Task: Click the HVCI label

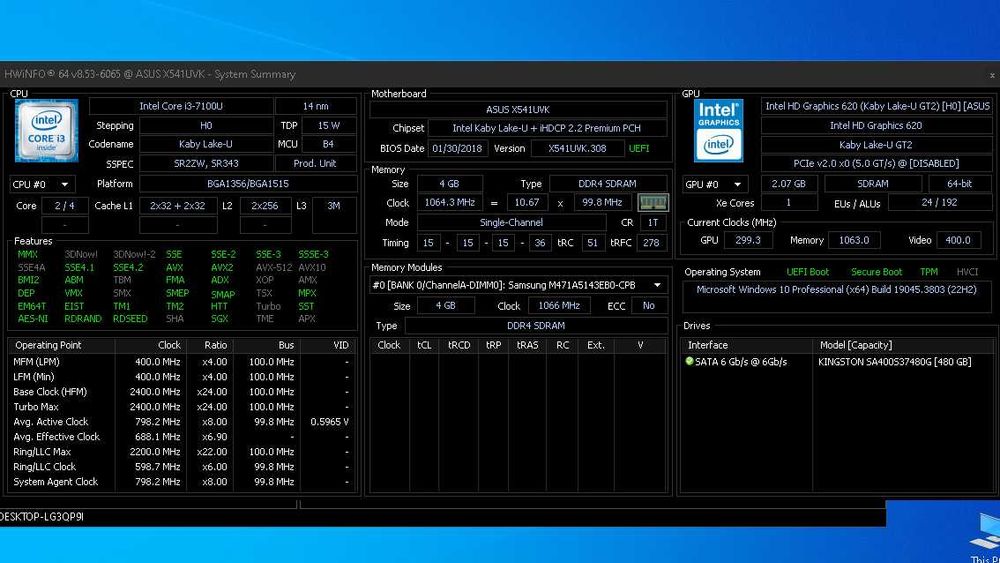Action: click(x=967, y=272)
